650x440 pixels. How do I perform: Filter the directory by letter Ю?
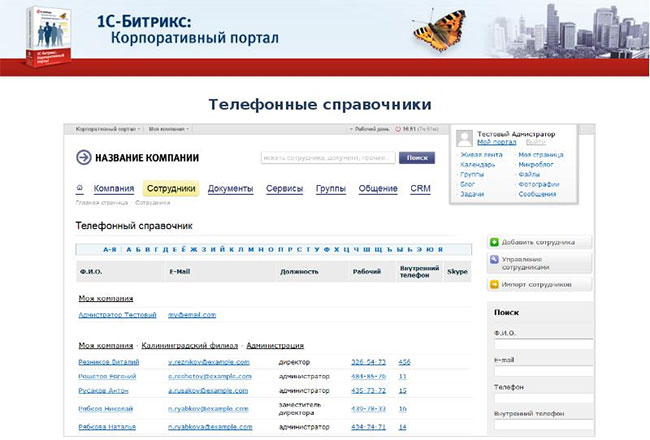click(x=430, y=249)
